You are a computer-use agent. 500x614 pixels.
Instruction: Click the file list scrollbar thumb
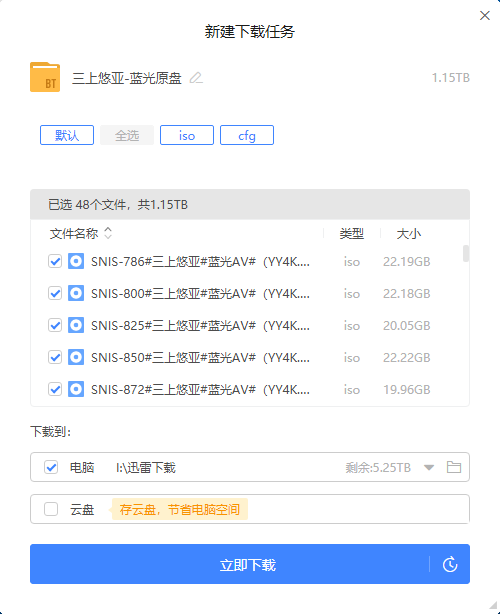pos(466,253)
